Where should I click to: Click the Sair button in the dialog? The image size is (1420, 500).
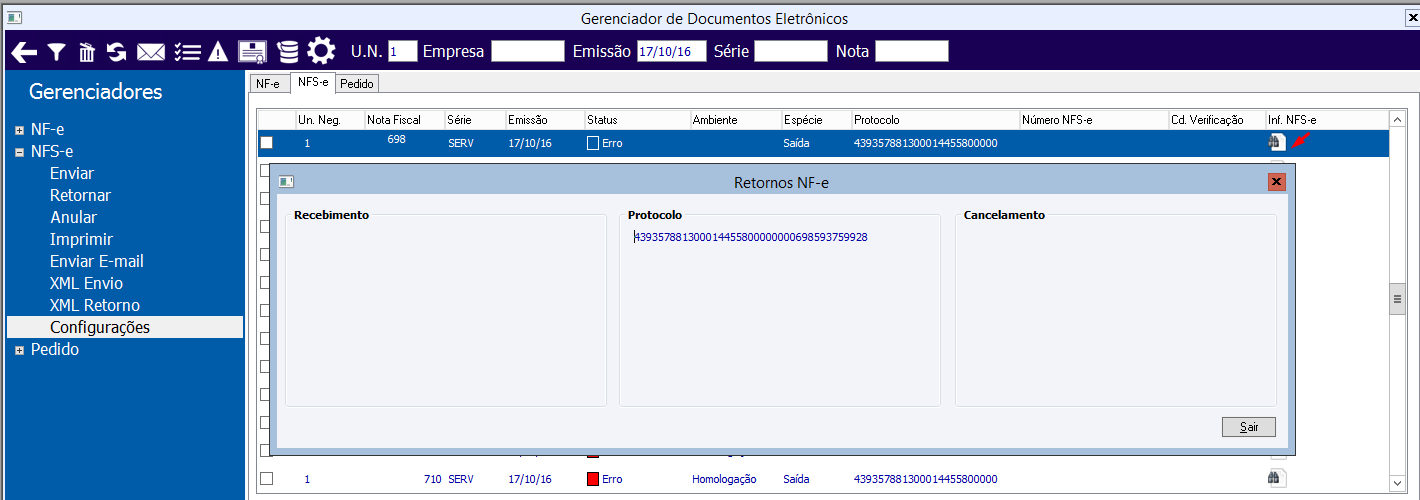(1249, 427)
